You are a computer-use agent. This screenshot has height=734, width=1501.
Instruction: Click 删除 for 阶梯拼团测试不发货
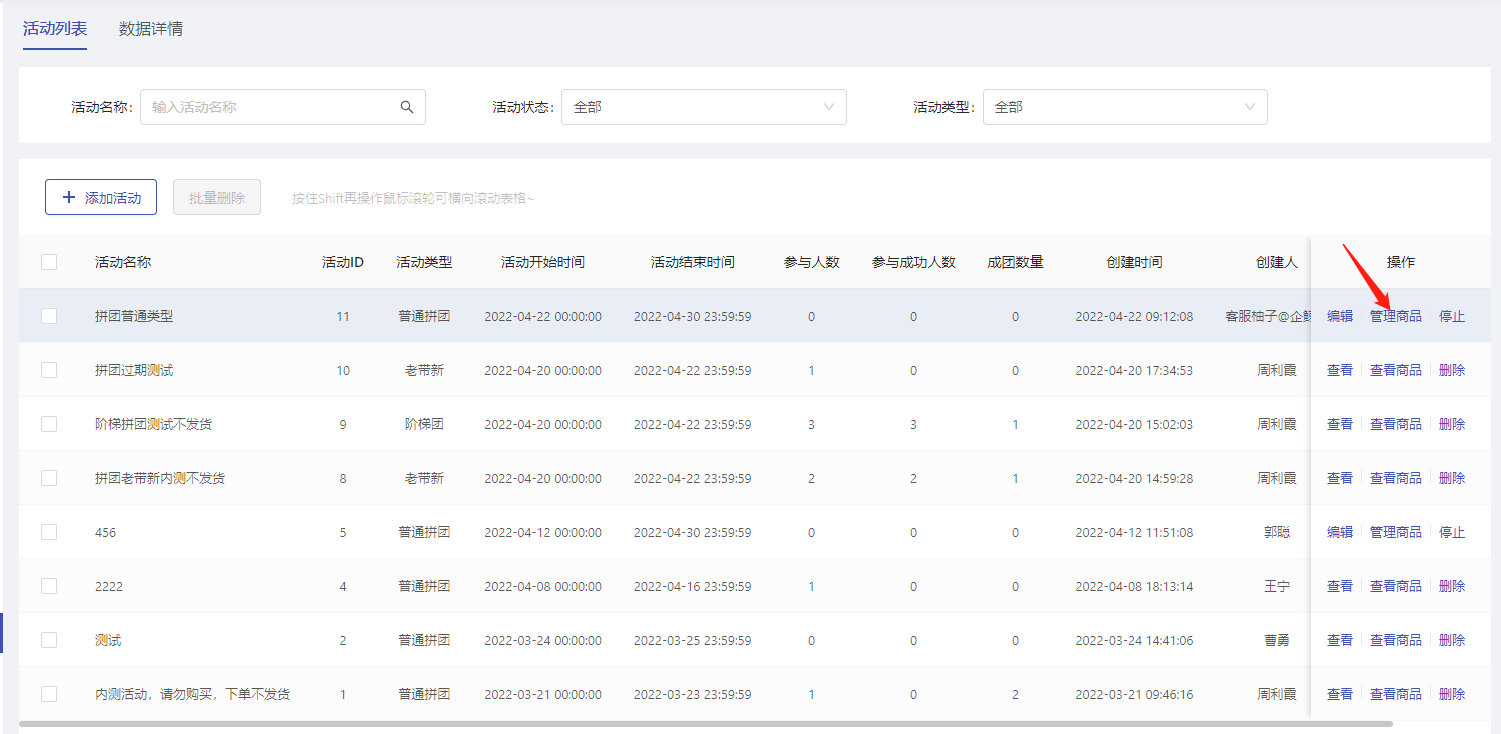(1452, 424)
